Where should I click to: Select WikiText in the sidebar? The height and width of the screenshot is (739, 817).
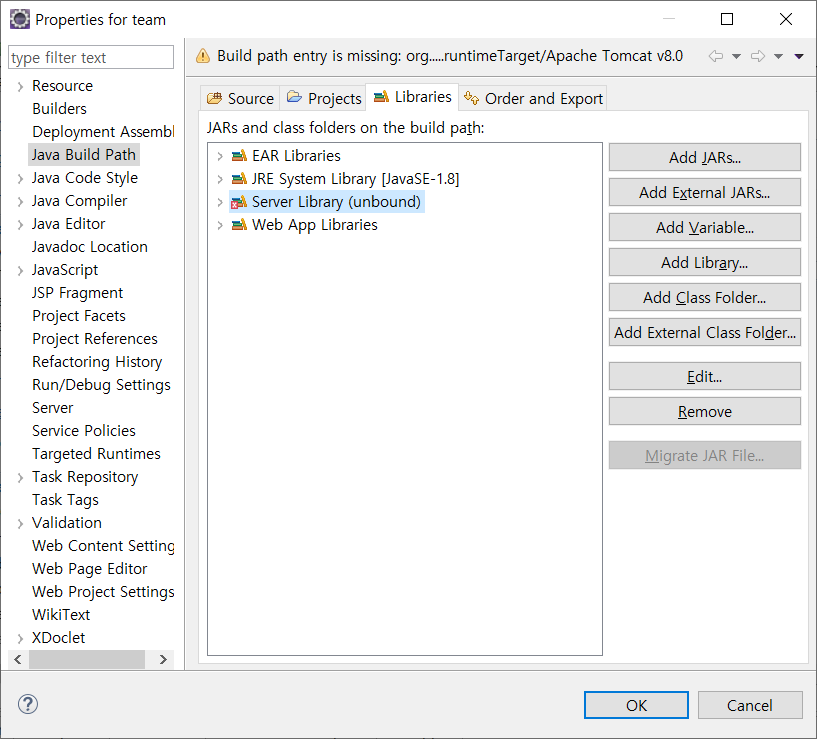61,614
